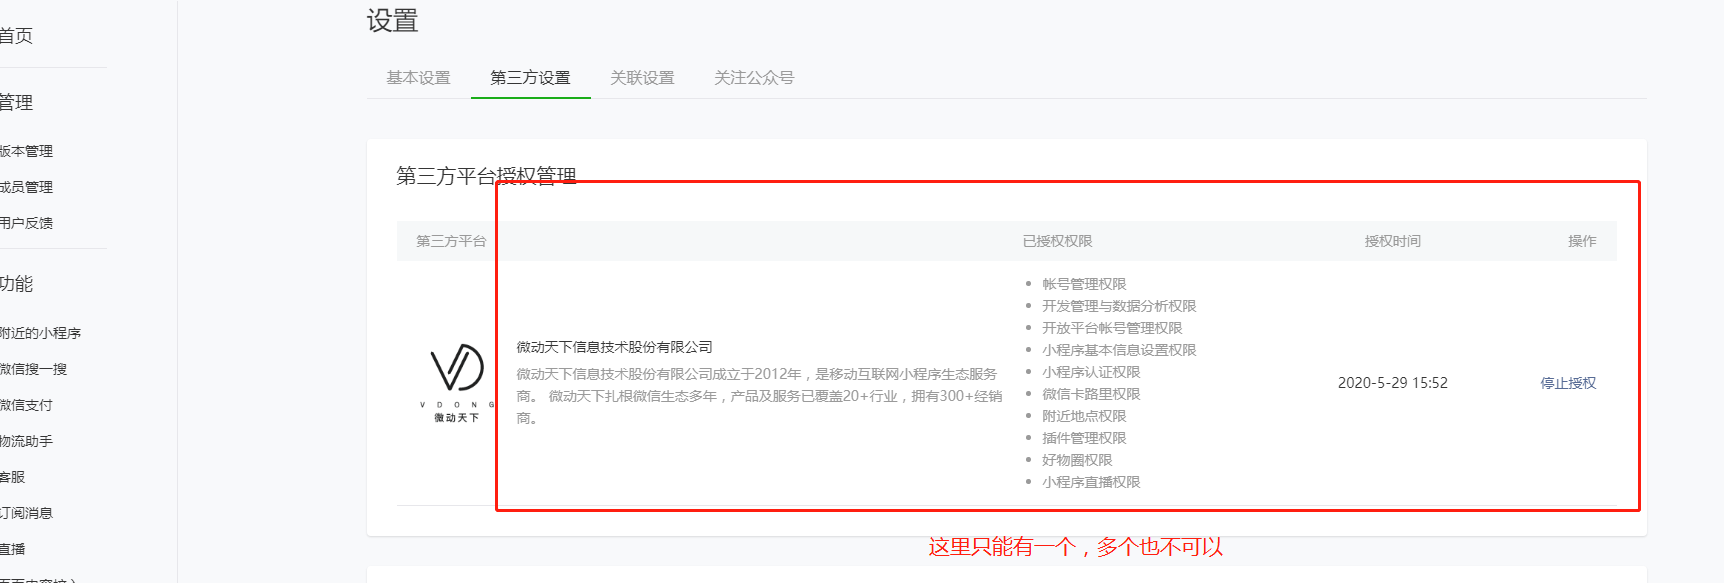Click the 微信卡路里权限 list item

pos(1091,394)
